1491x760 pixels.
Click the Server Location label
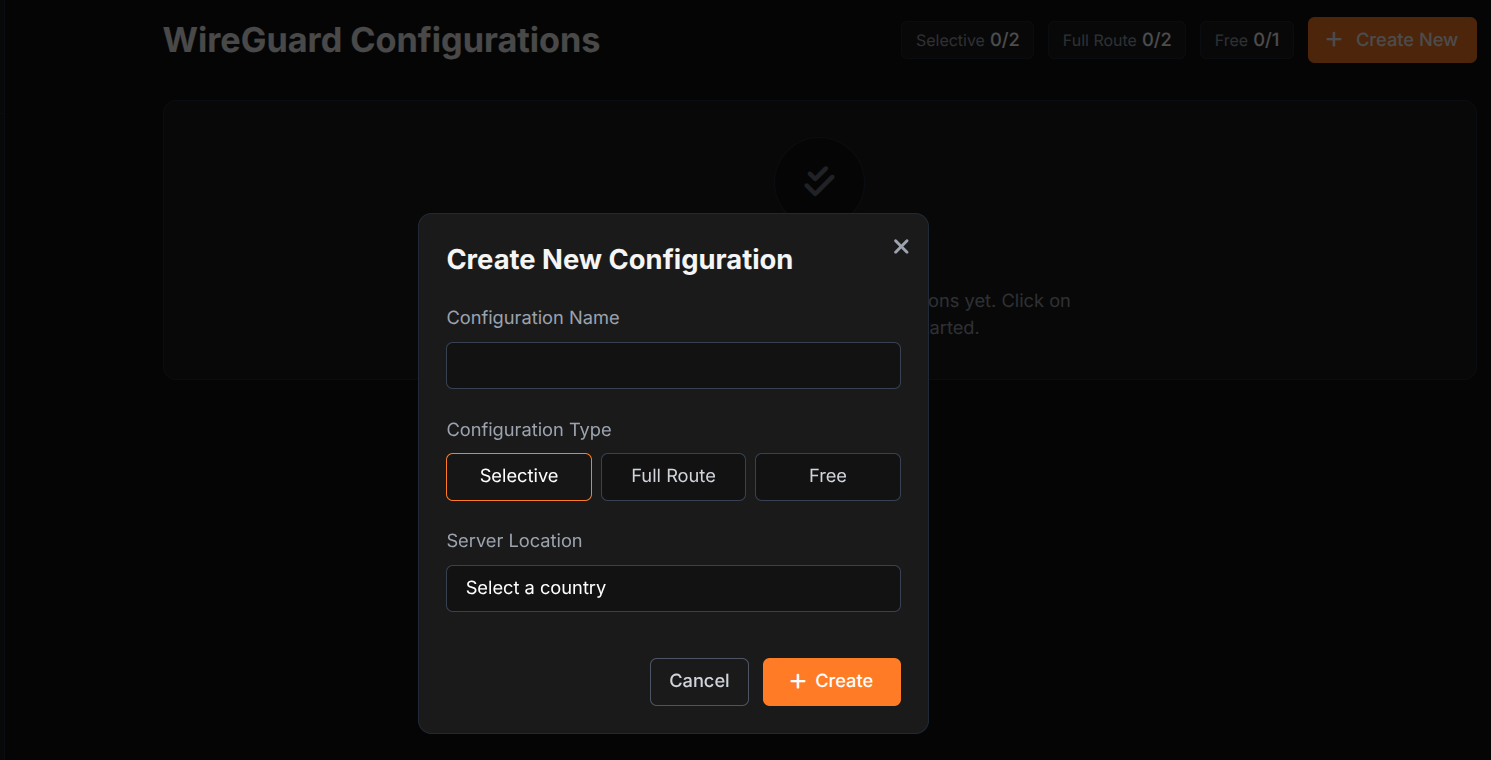514,540
